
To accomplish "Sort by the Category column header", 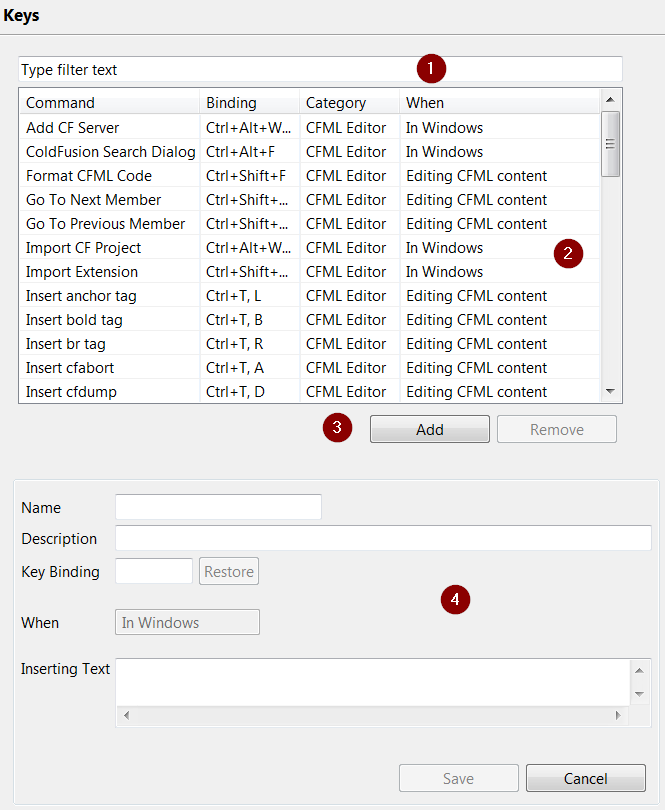I will pyautogui.click(x=349, y=102).
